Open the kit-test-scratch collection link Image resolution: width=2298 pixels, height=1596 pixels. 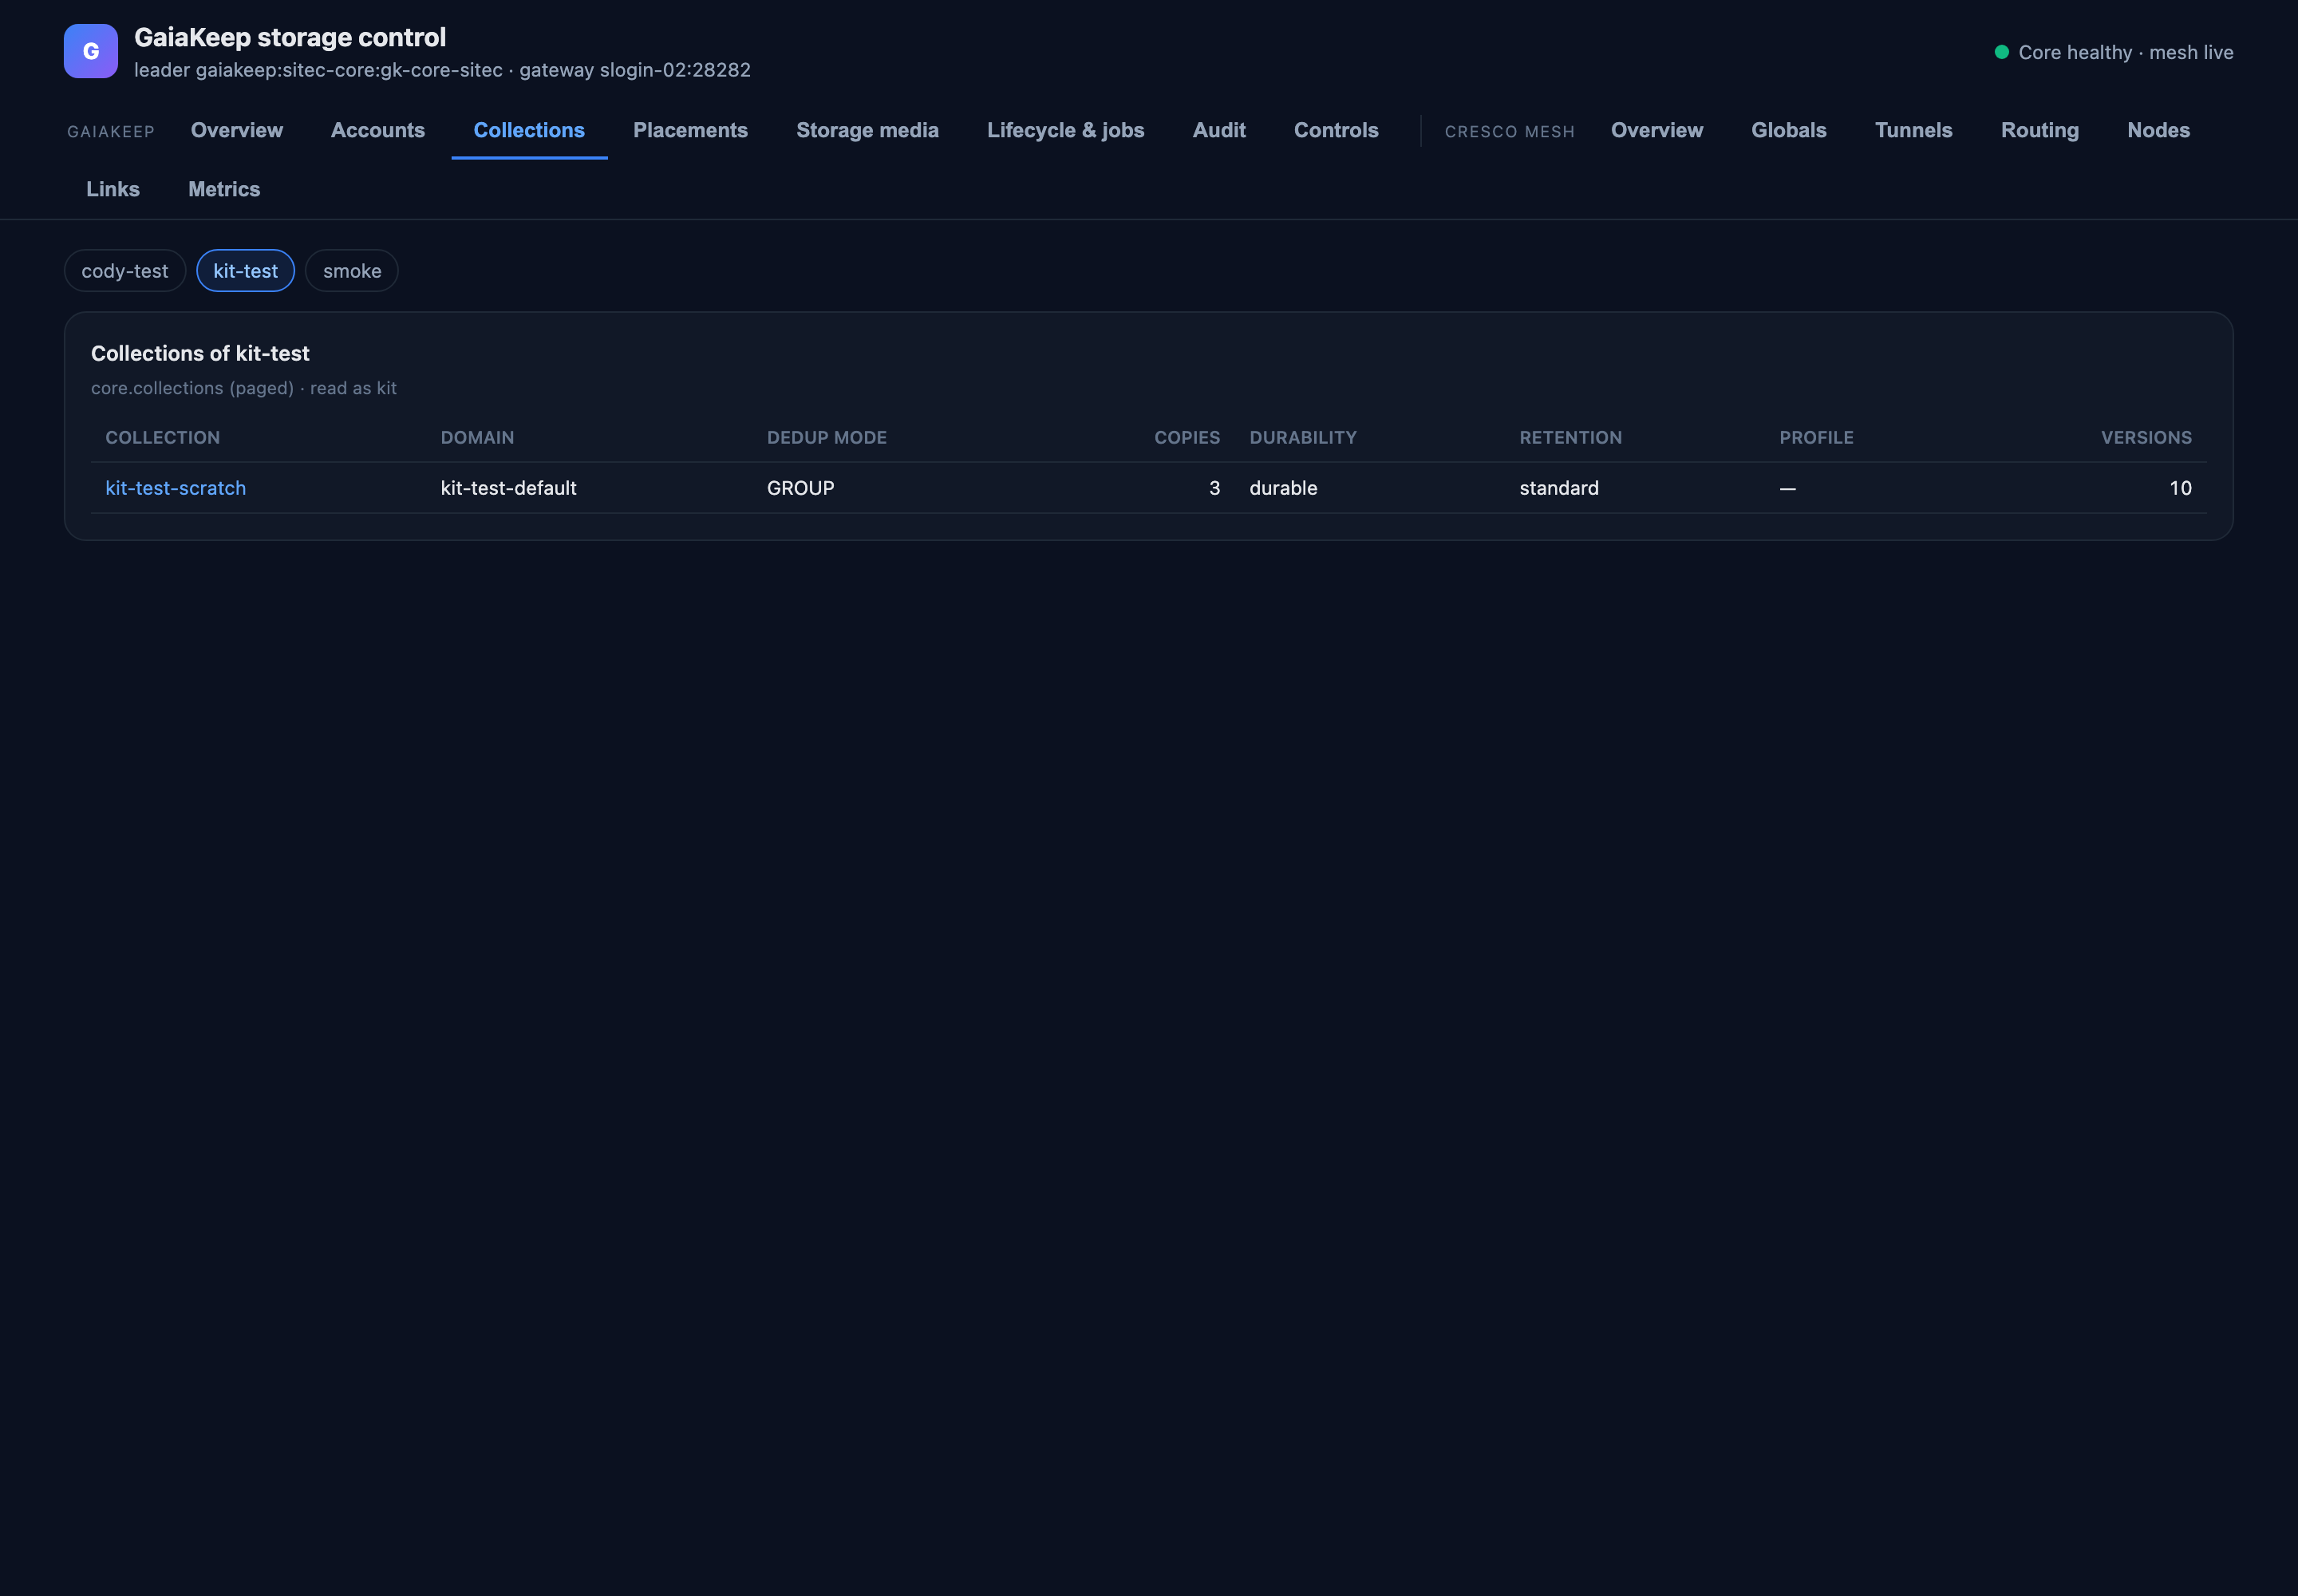tap(176, 488)
